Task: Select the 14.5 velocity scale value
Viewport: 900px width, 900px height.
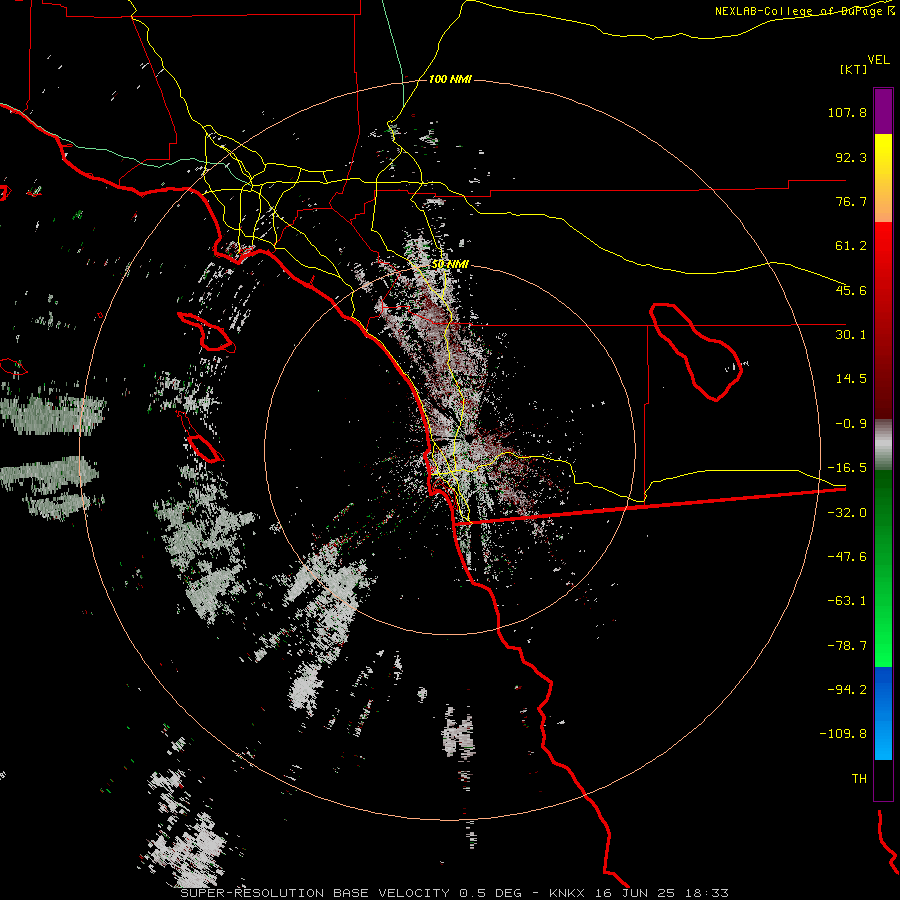Action: tap(851, 379)
